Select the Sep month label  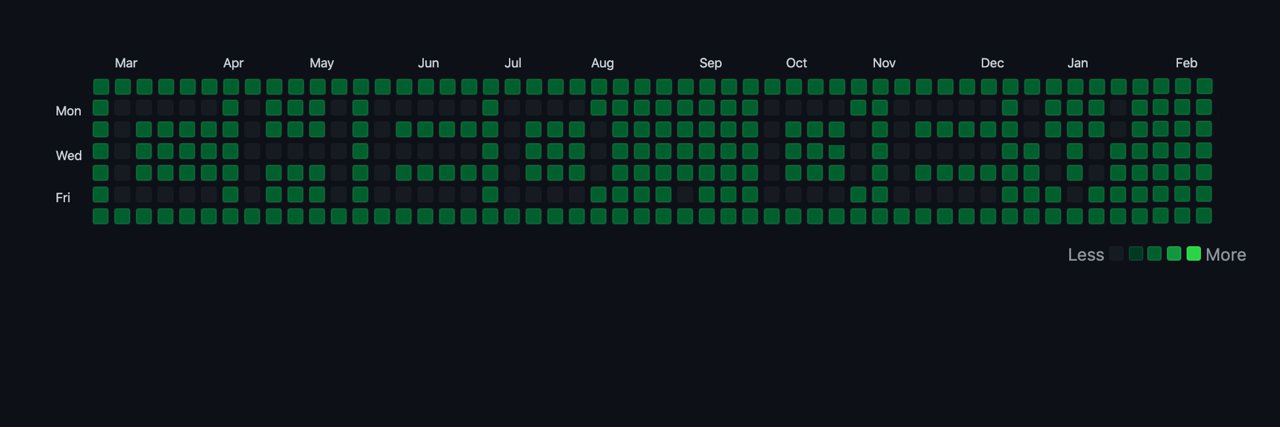(x=710, y=63)
